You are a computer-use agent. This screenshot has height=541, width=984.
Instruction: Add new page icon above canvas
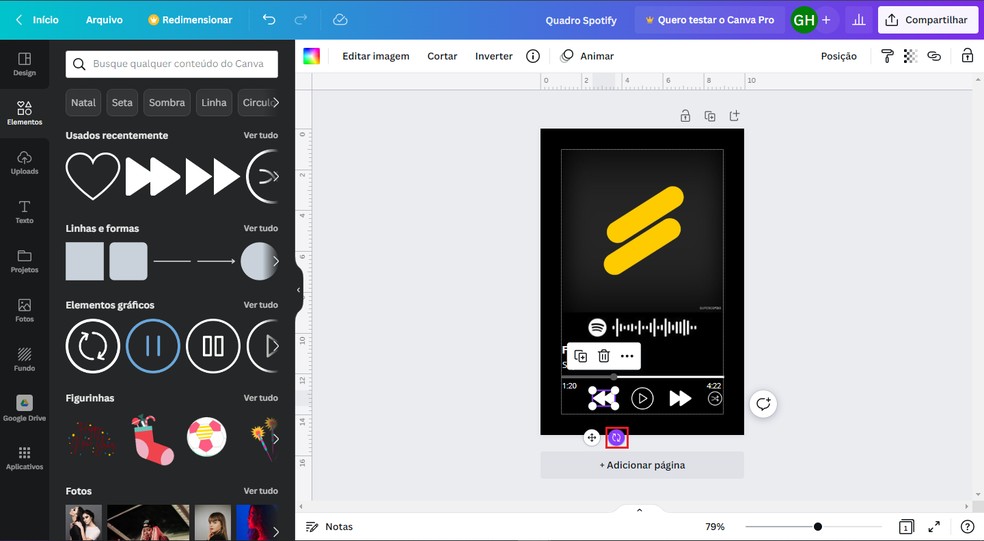tap(734, 116)
